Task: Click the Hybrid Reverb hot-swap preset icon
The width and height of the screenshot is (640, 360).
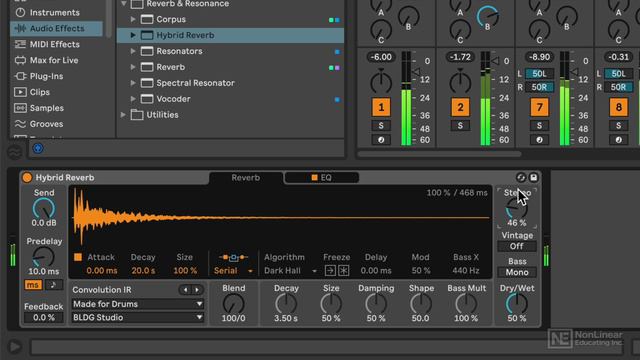Action: tap(521, 177)
